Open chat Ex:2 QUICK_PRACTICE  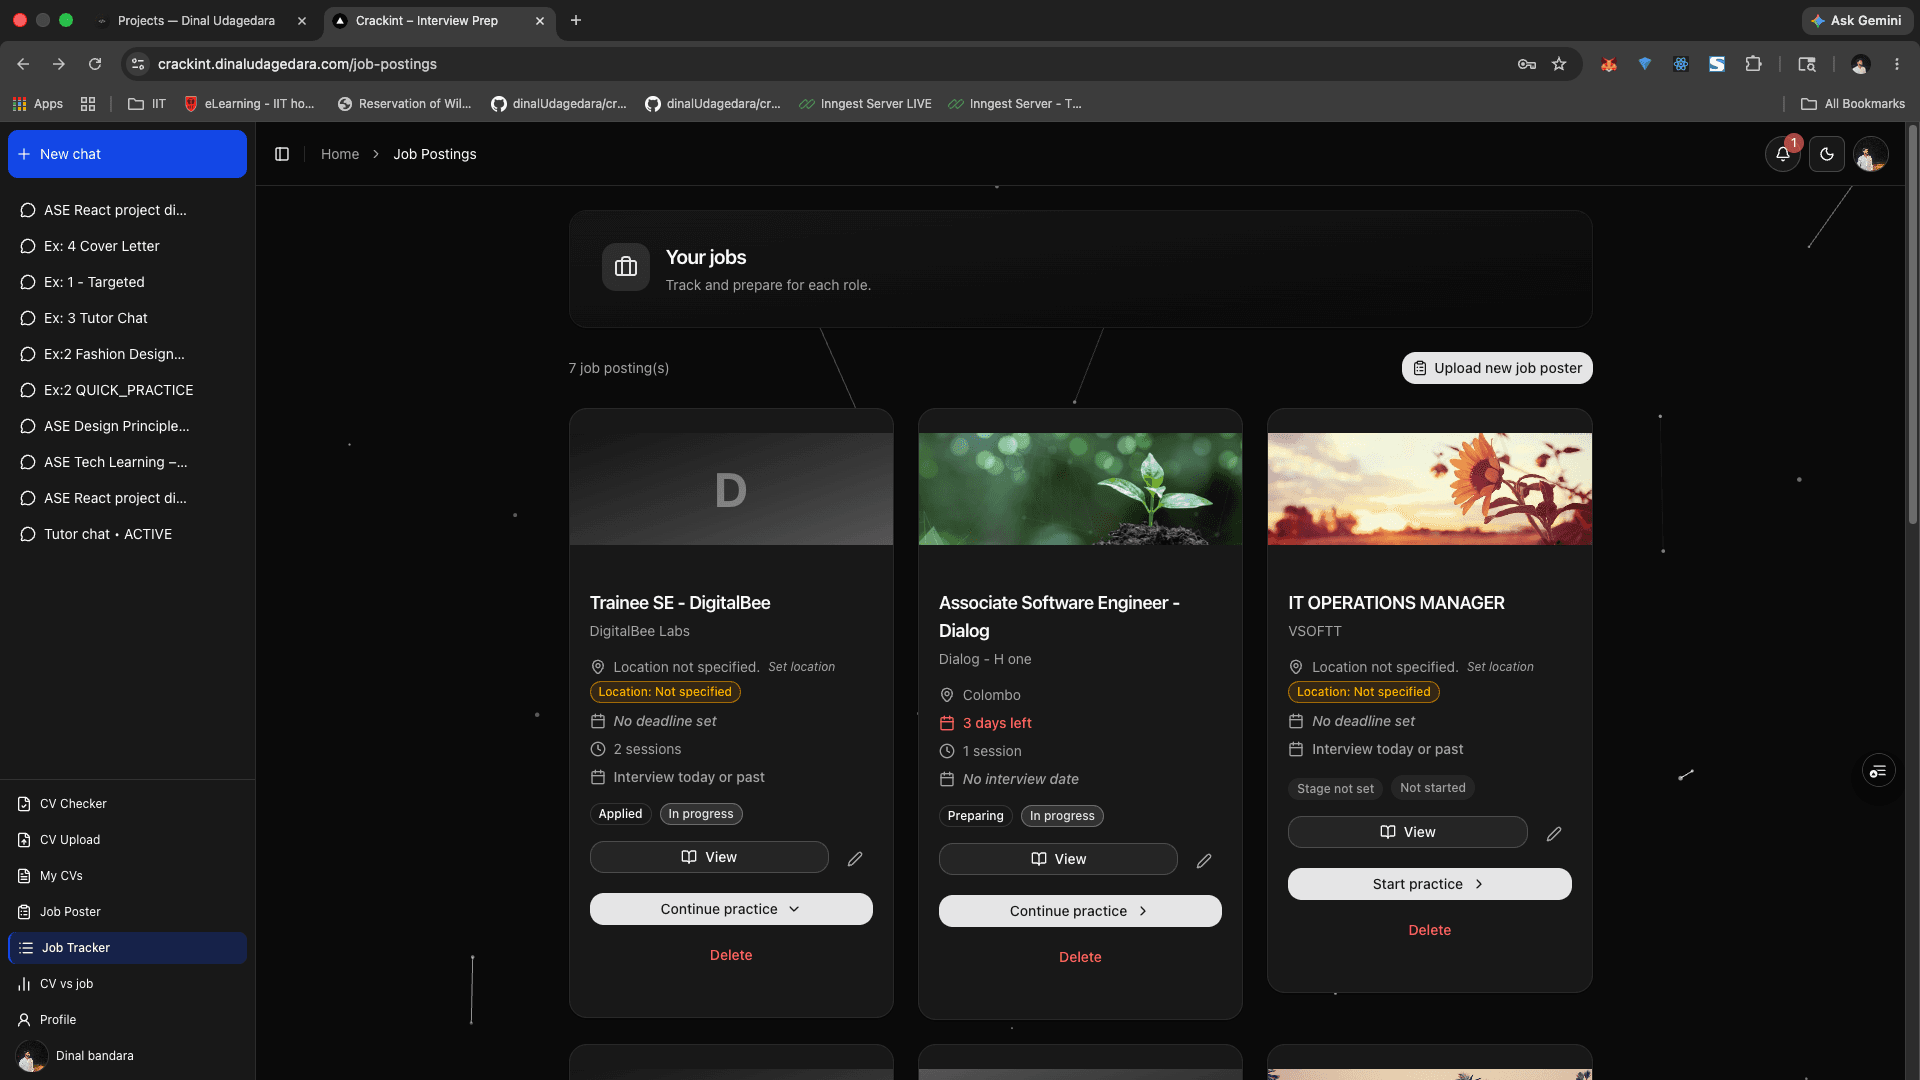point(127,390)
